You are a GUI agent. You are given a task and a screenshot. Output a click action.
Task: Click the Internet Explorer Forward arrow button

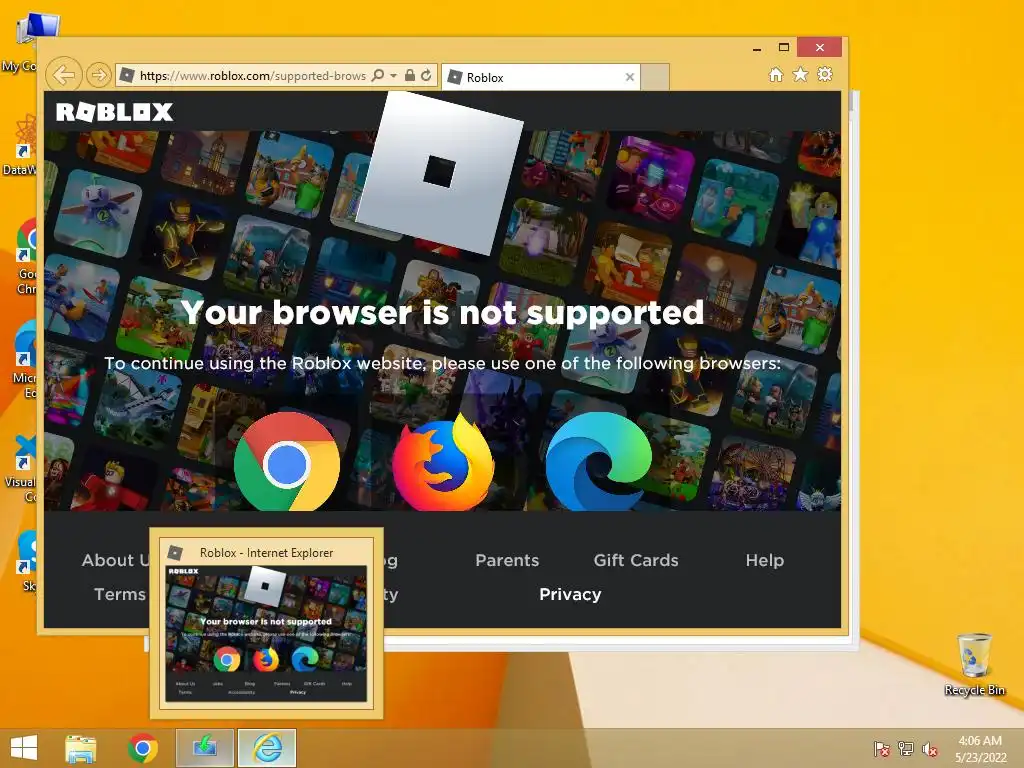99,76
